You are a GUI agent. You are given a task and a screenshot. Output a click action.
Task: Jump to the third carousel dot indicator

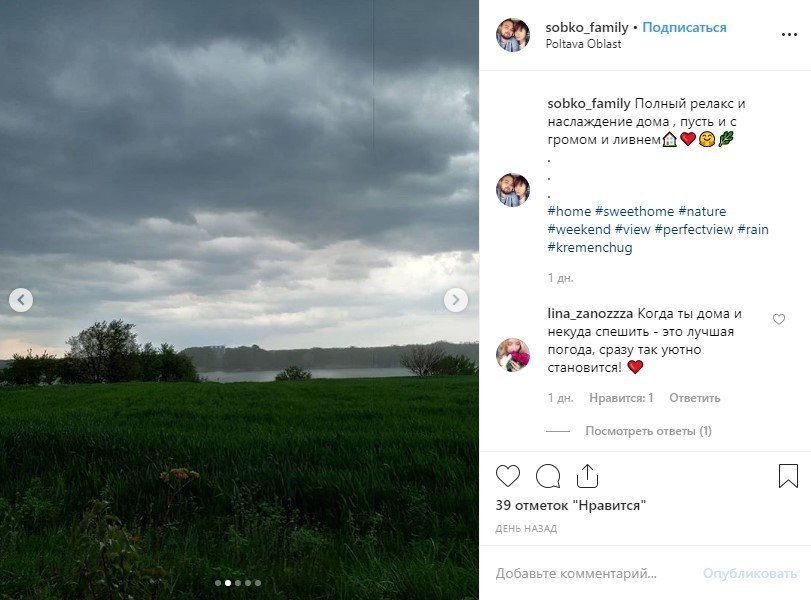[x=238, y=583]
